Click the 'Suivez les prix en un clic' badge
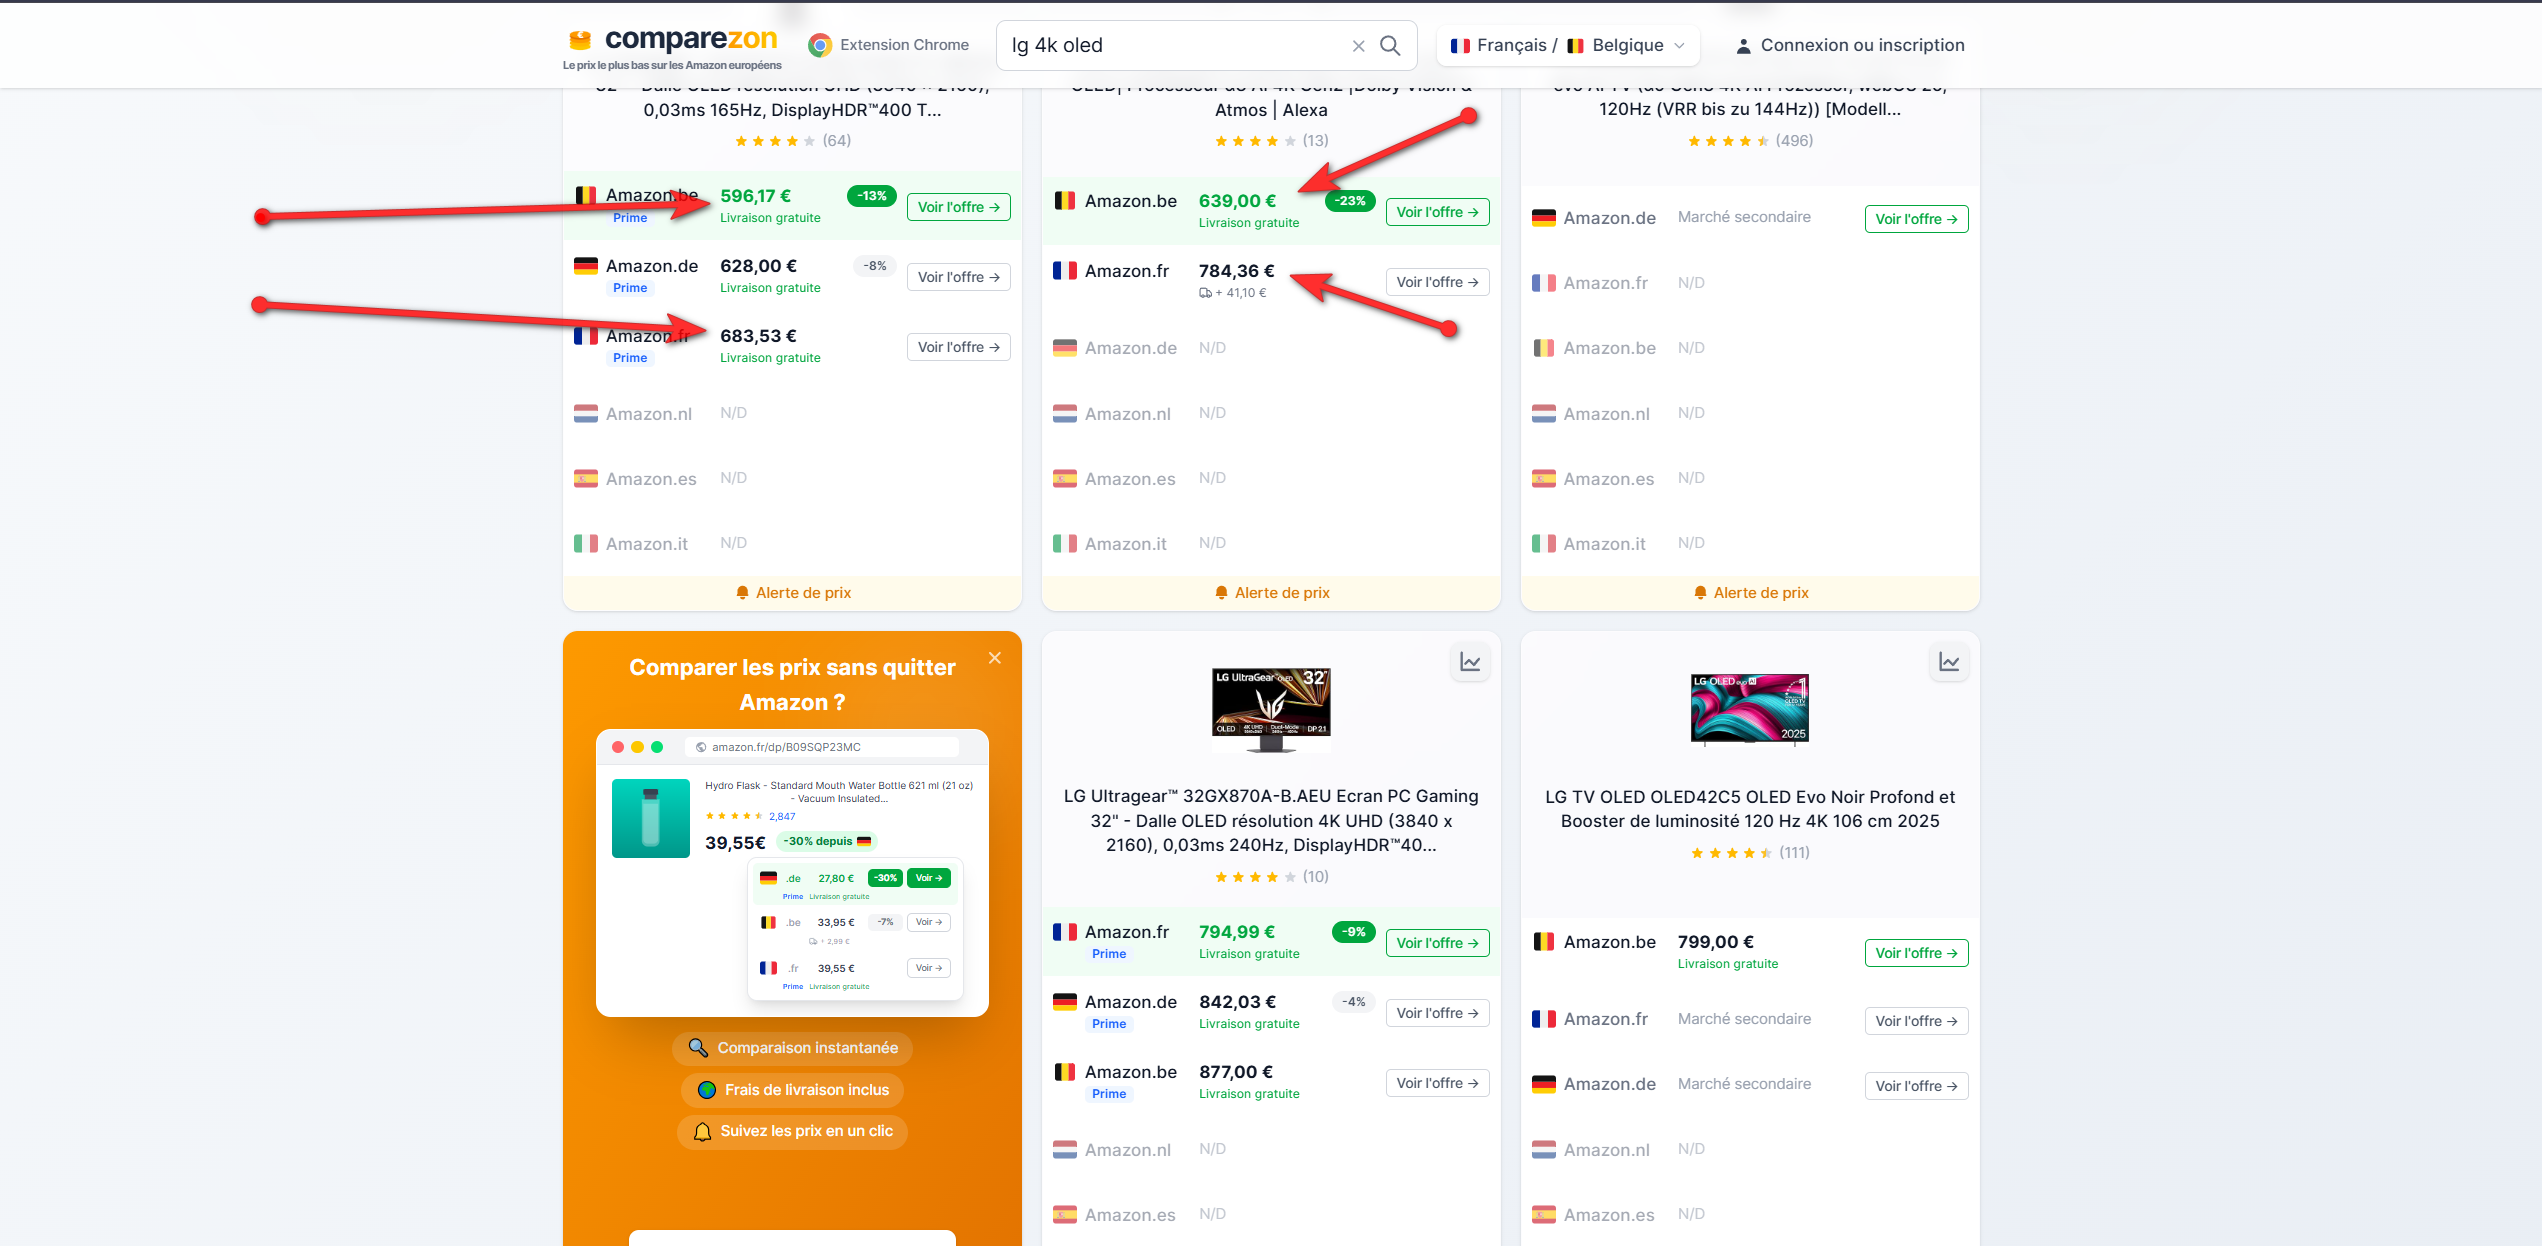 pos(793,1131)
